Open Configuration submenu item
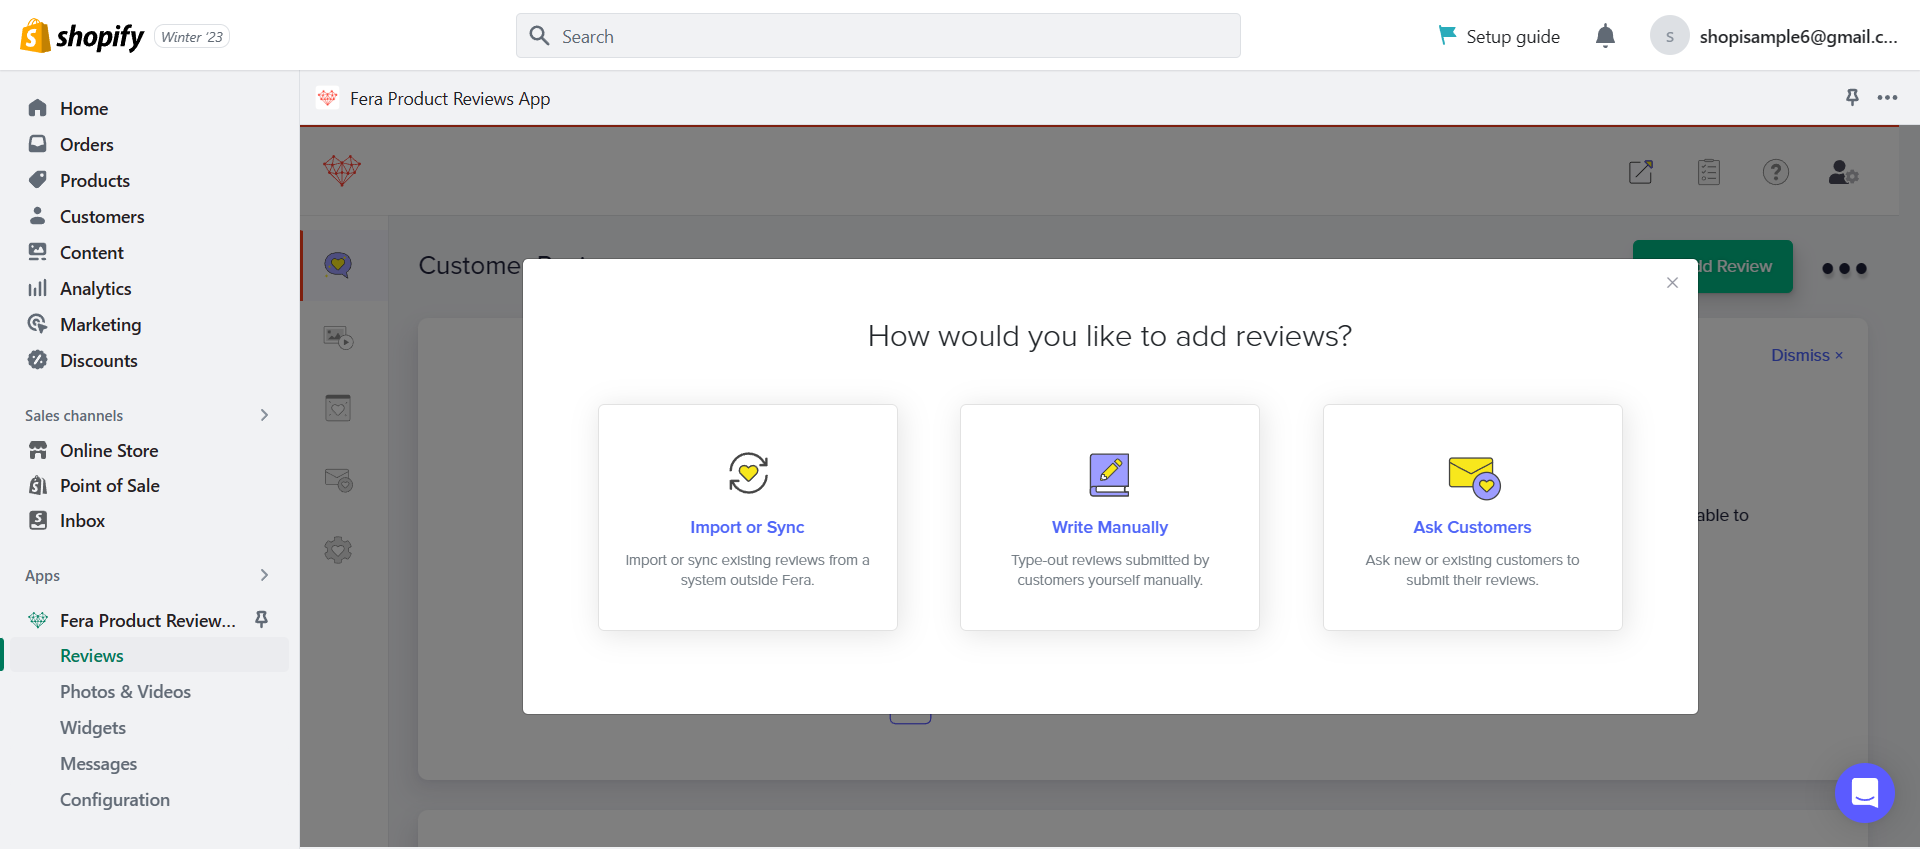1920x849 pixels. coord(115,799)
